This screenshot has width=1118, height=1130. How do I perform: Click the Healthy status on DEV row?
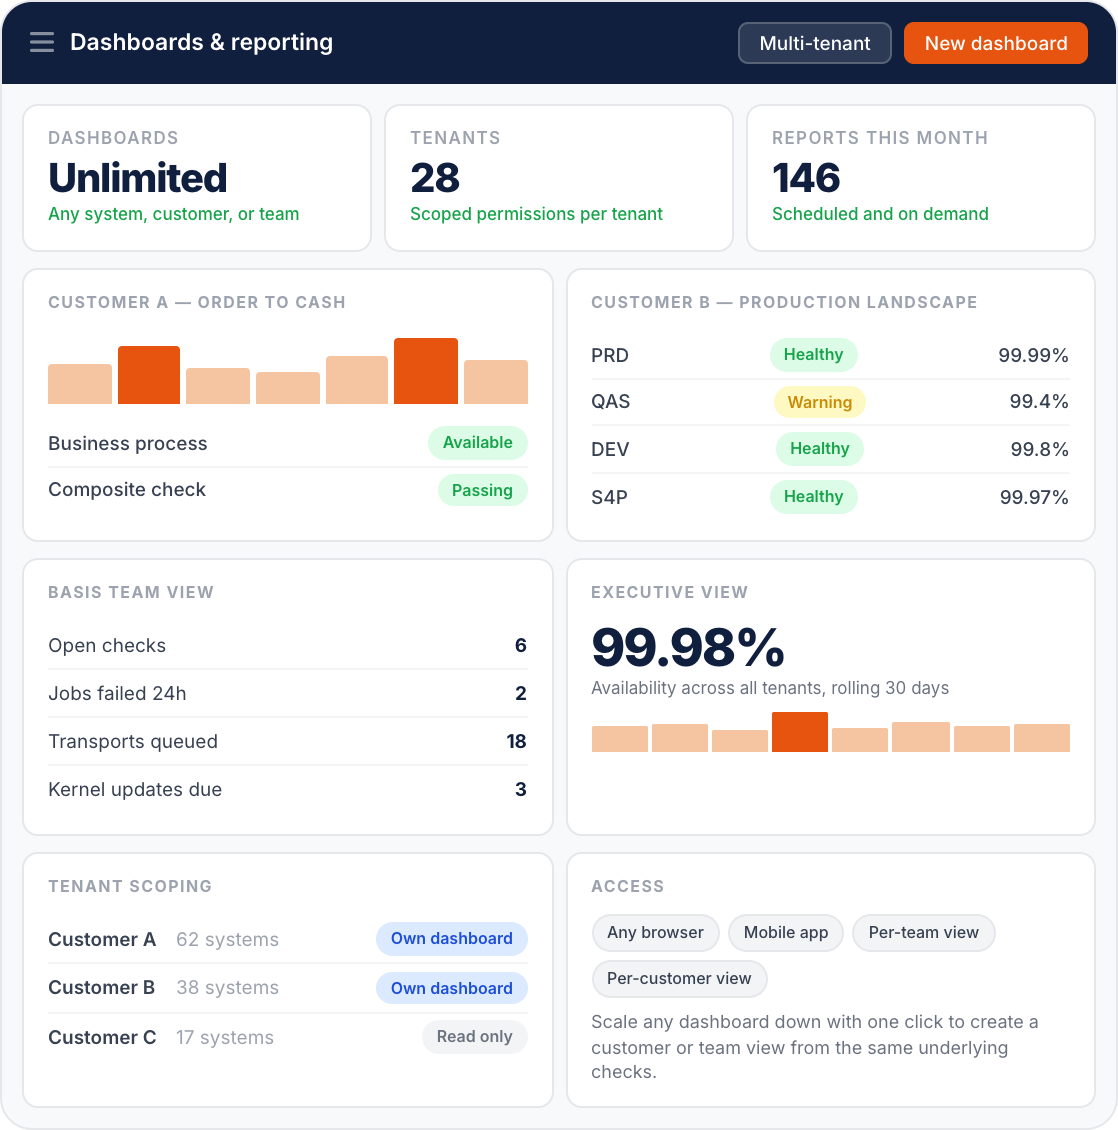click(820, 448)
